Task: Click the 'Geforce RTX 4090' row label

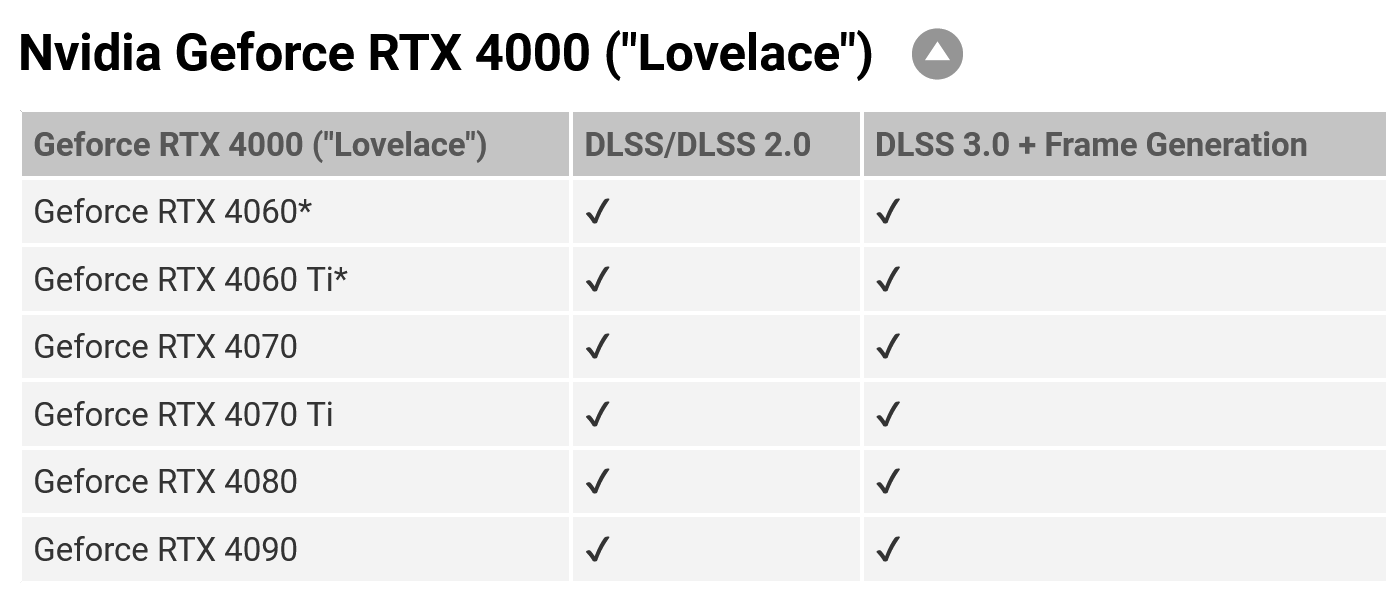Action: click(166, 549)
